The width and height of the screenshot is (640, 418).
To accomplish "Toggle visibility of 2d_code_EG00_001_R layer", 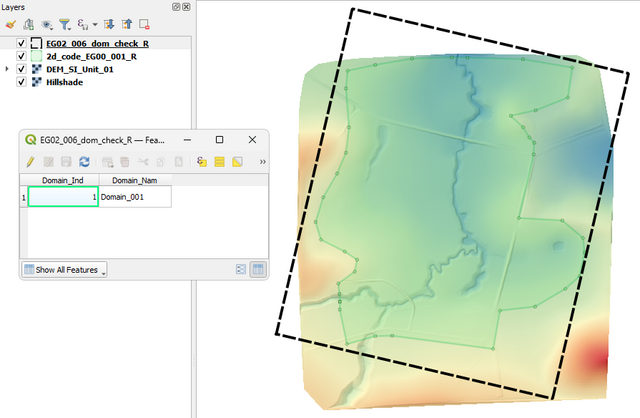I will tap(21, 57).
